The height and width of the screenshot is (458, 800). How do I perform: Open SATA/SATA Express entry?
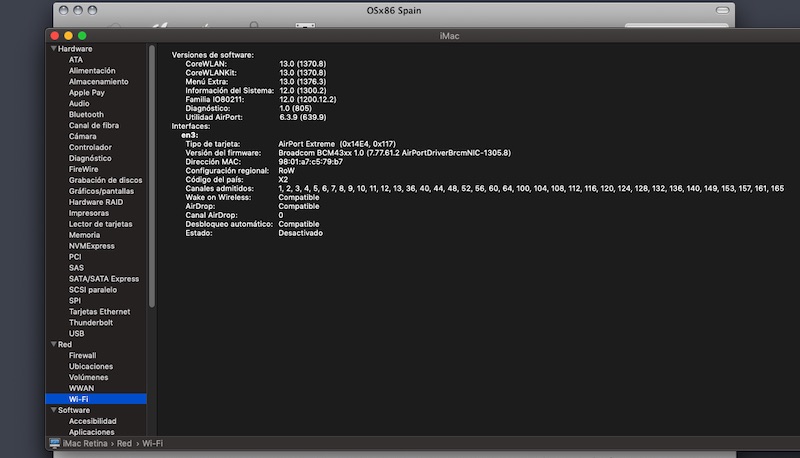click(x=104, y=279)
